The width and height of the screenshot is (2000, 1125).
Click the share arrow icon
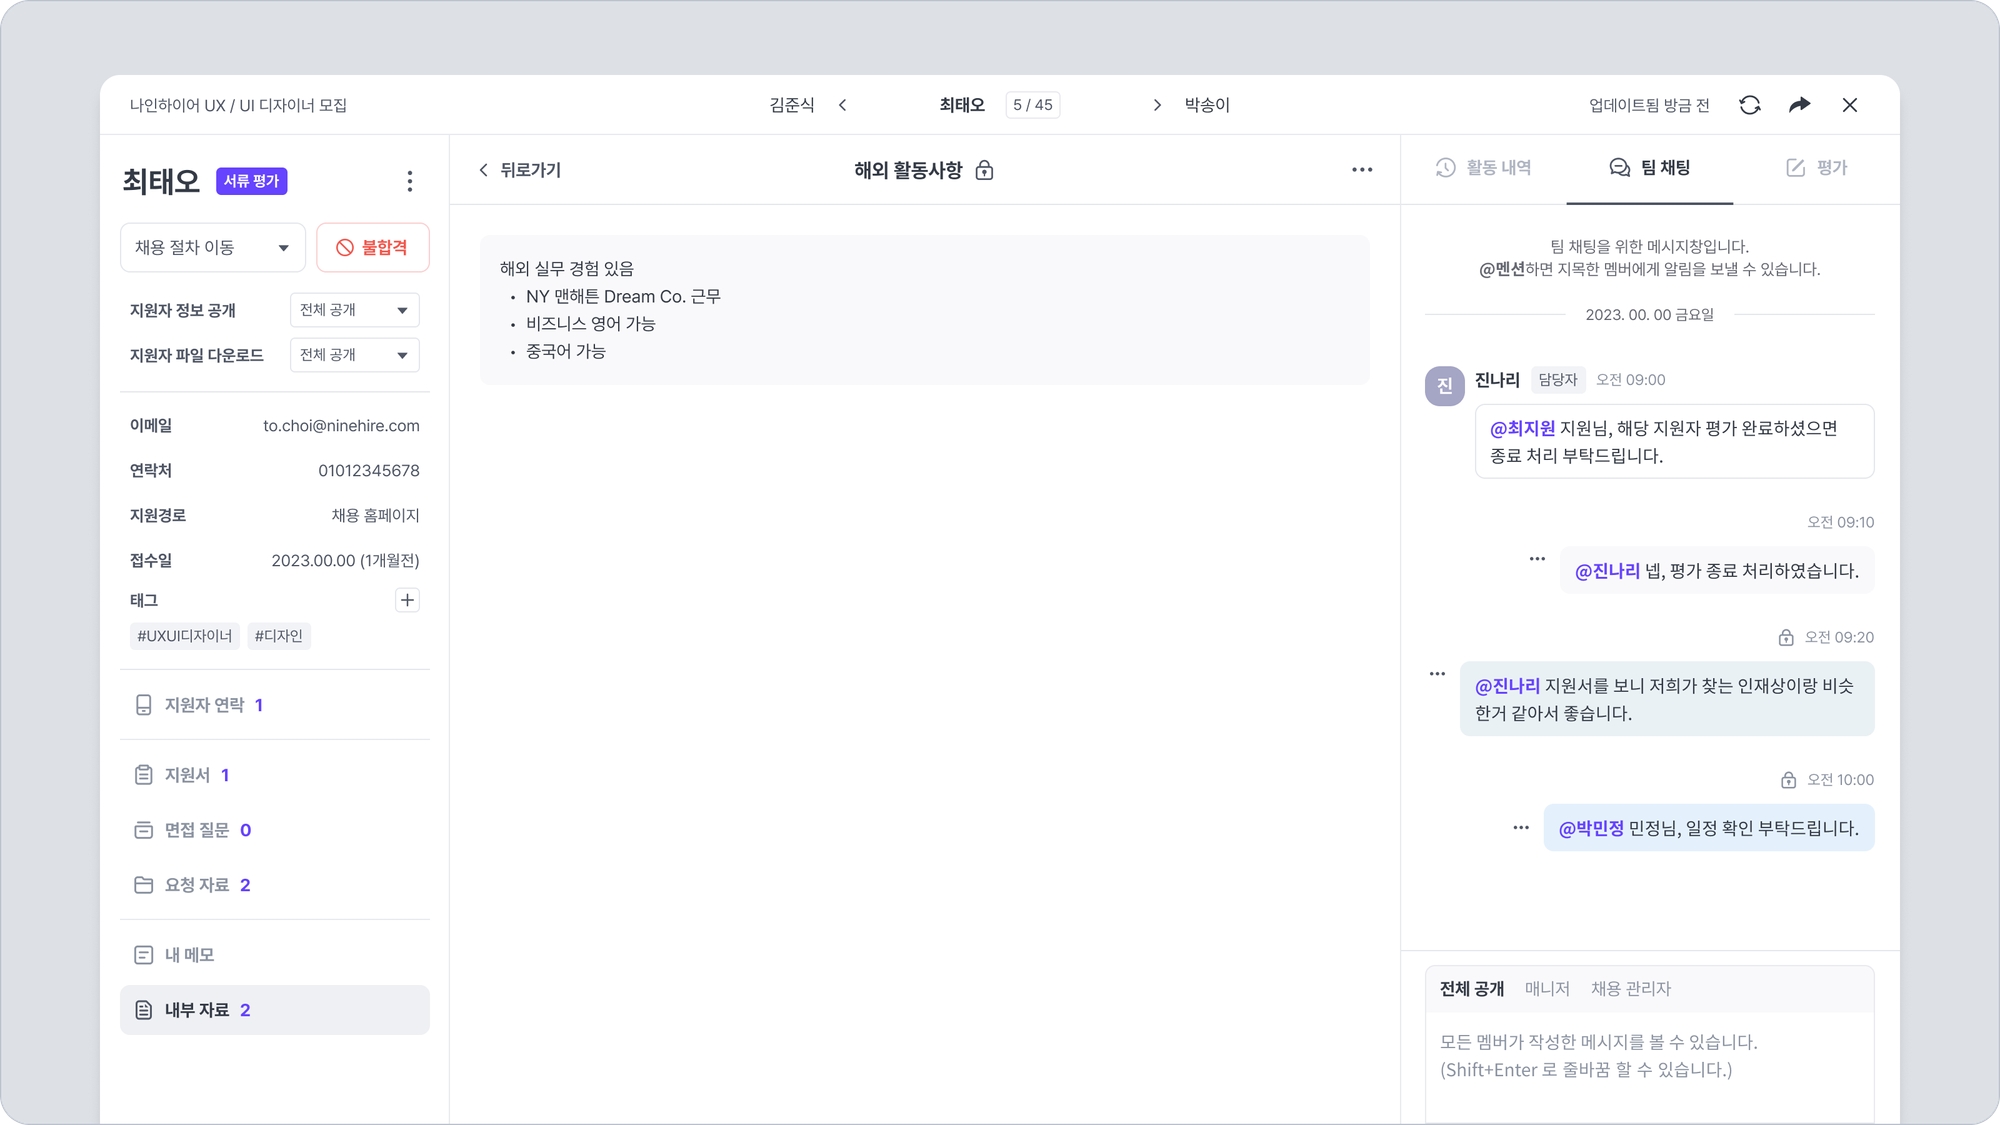point(1799,105)
